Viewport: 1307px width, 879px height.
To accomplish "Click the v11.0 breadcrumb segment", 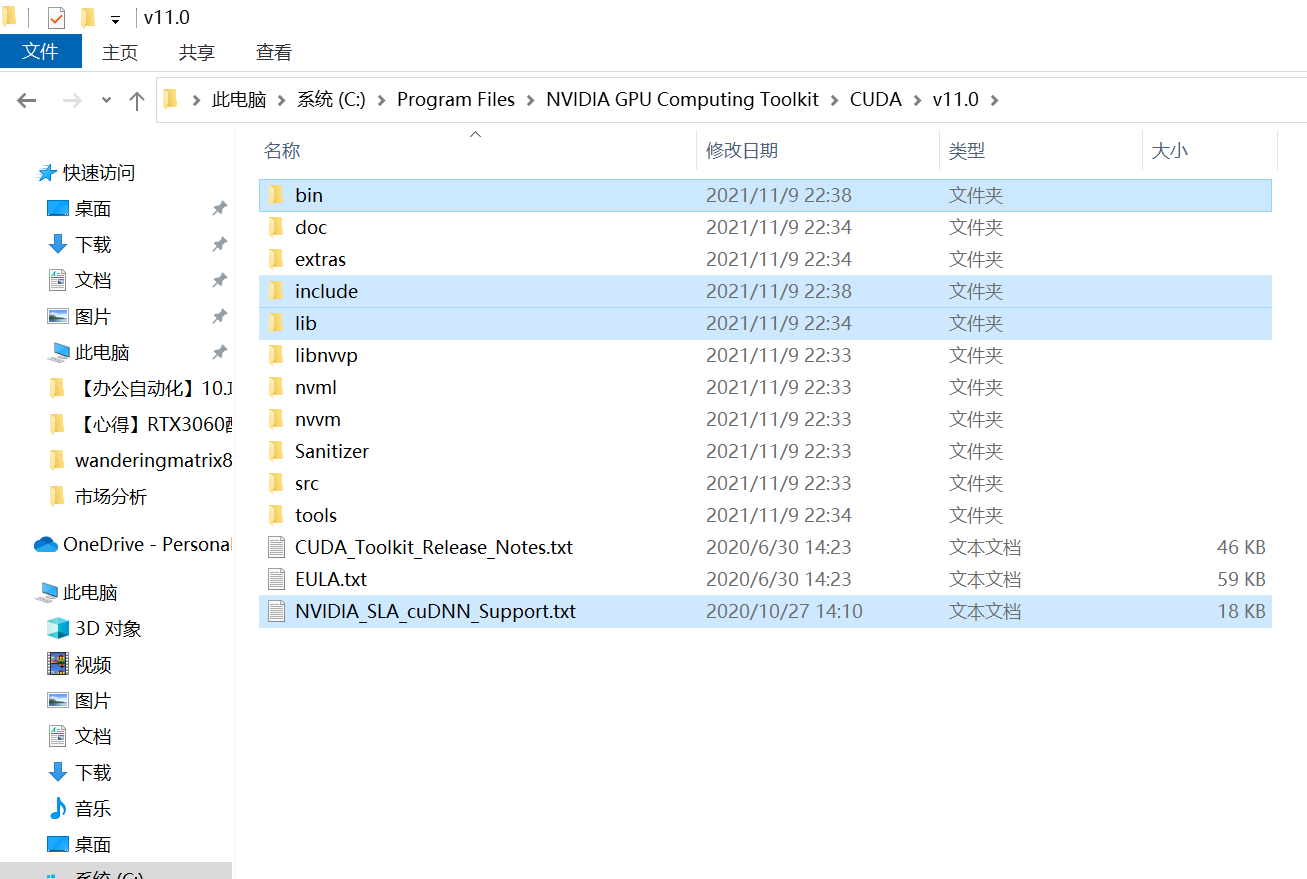I will pos(955,100).
